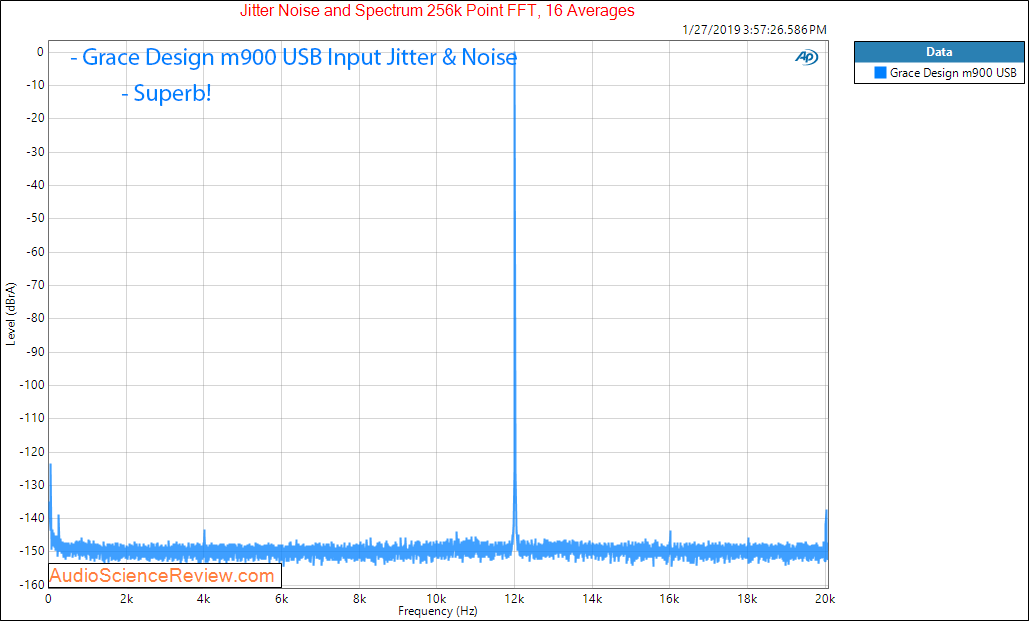Click the -80 level axis label
Screen dimensions: 1029x621
[35, 318]
